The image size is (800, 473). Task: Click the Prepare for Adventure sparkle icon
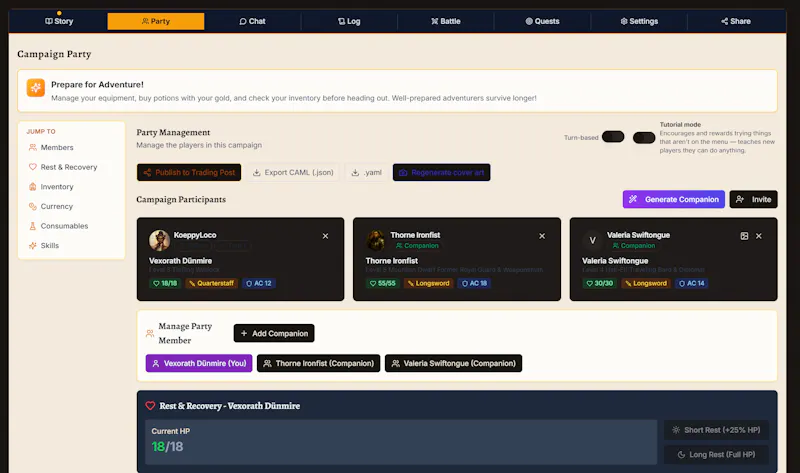click(36, 88)
